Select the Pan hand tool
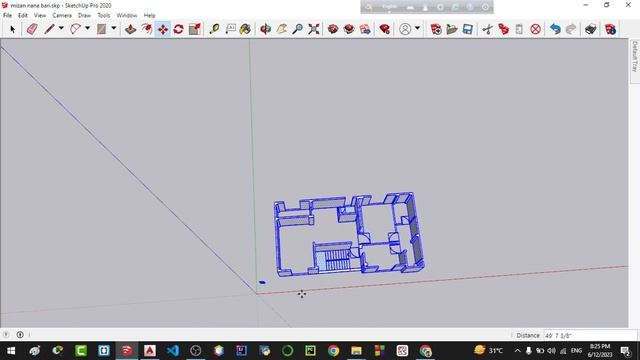Screen dimensions: 640x360 tap(282, 29)
